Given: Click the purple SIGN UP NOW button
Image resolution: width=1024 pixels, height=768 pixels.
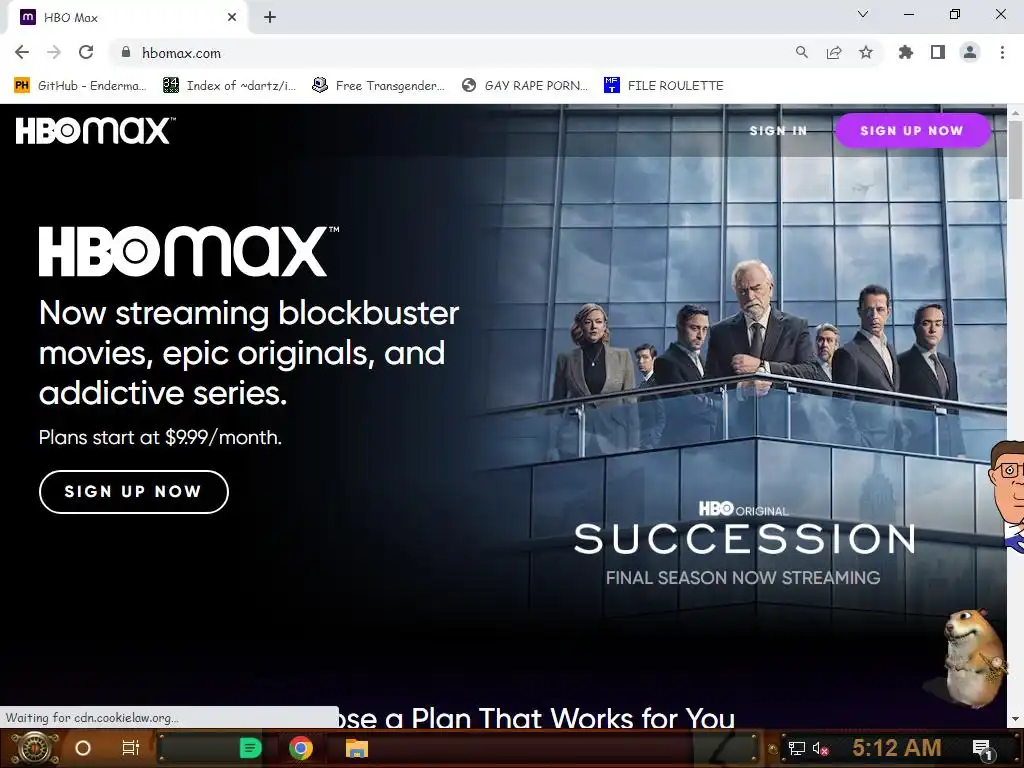Looking at the screenshot, I should click(x=912, y=131).
